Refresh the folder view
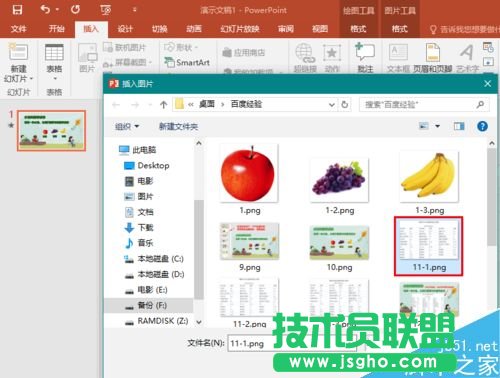 click(345, 105)
